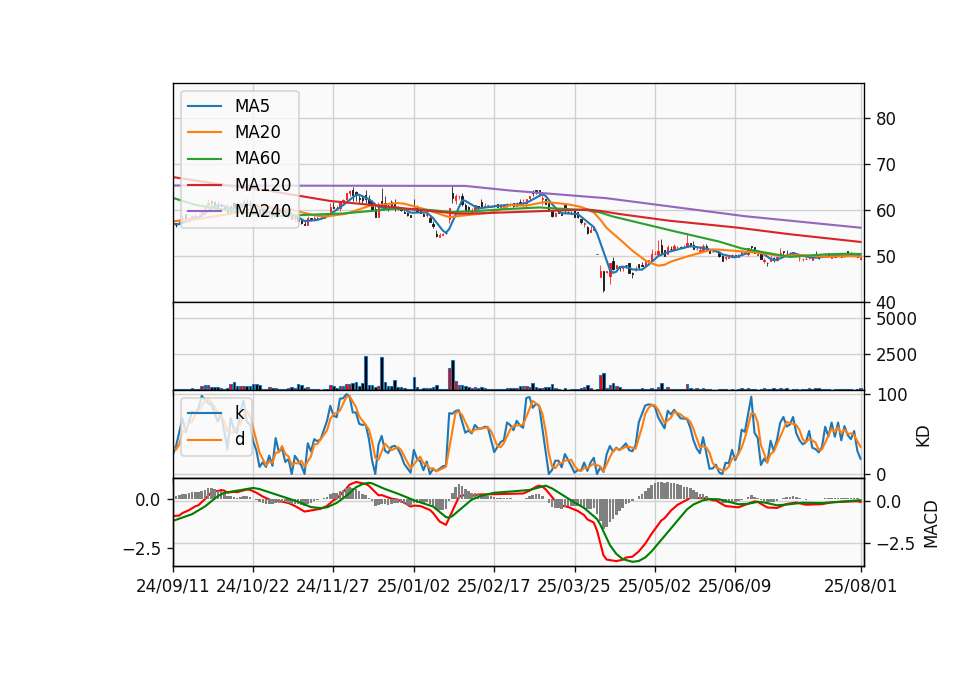This screenshot has height=690, width=960.
Task: Click the KD vertical axis title
Action: (923, 437)
